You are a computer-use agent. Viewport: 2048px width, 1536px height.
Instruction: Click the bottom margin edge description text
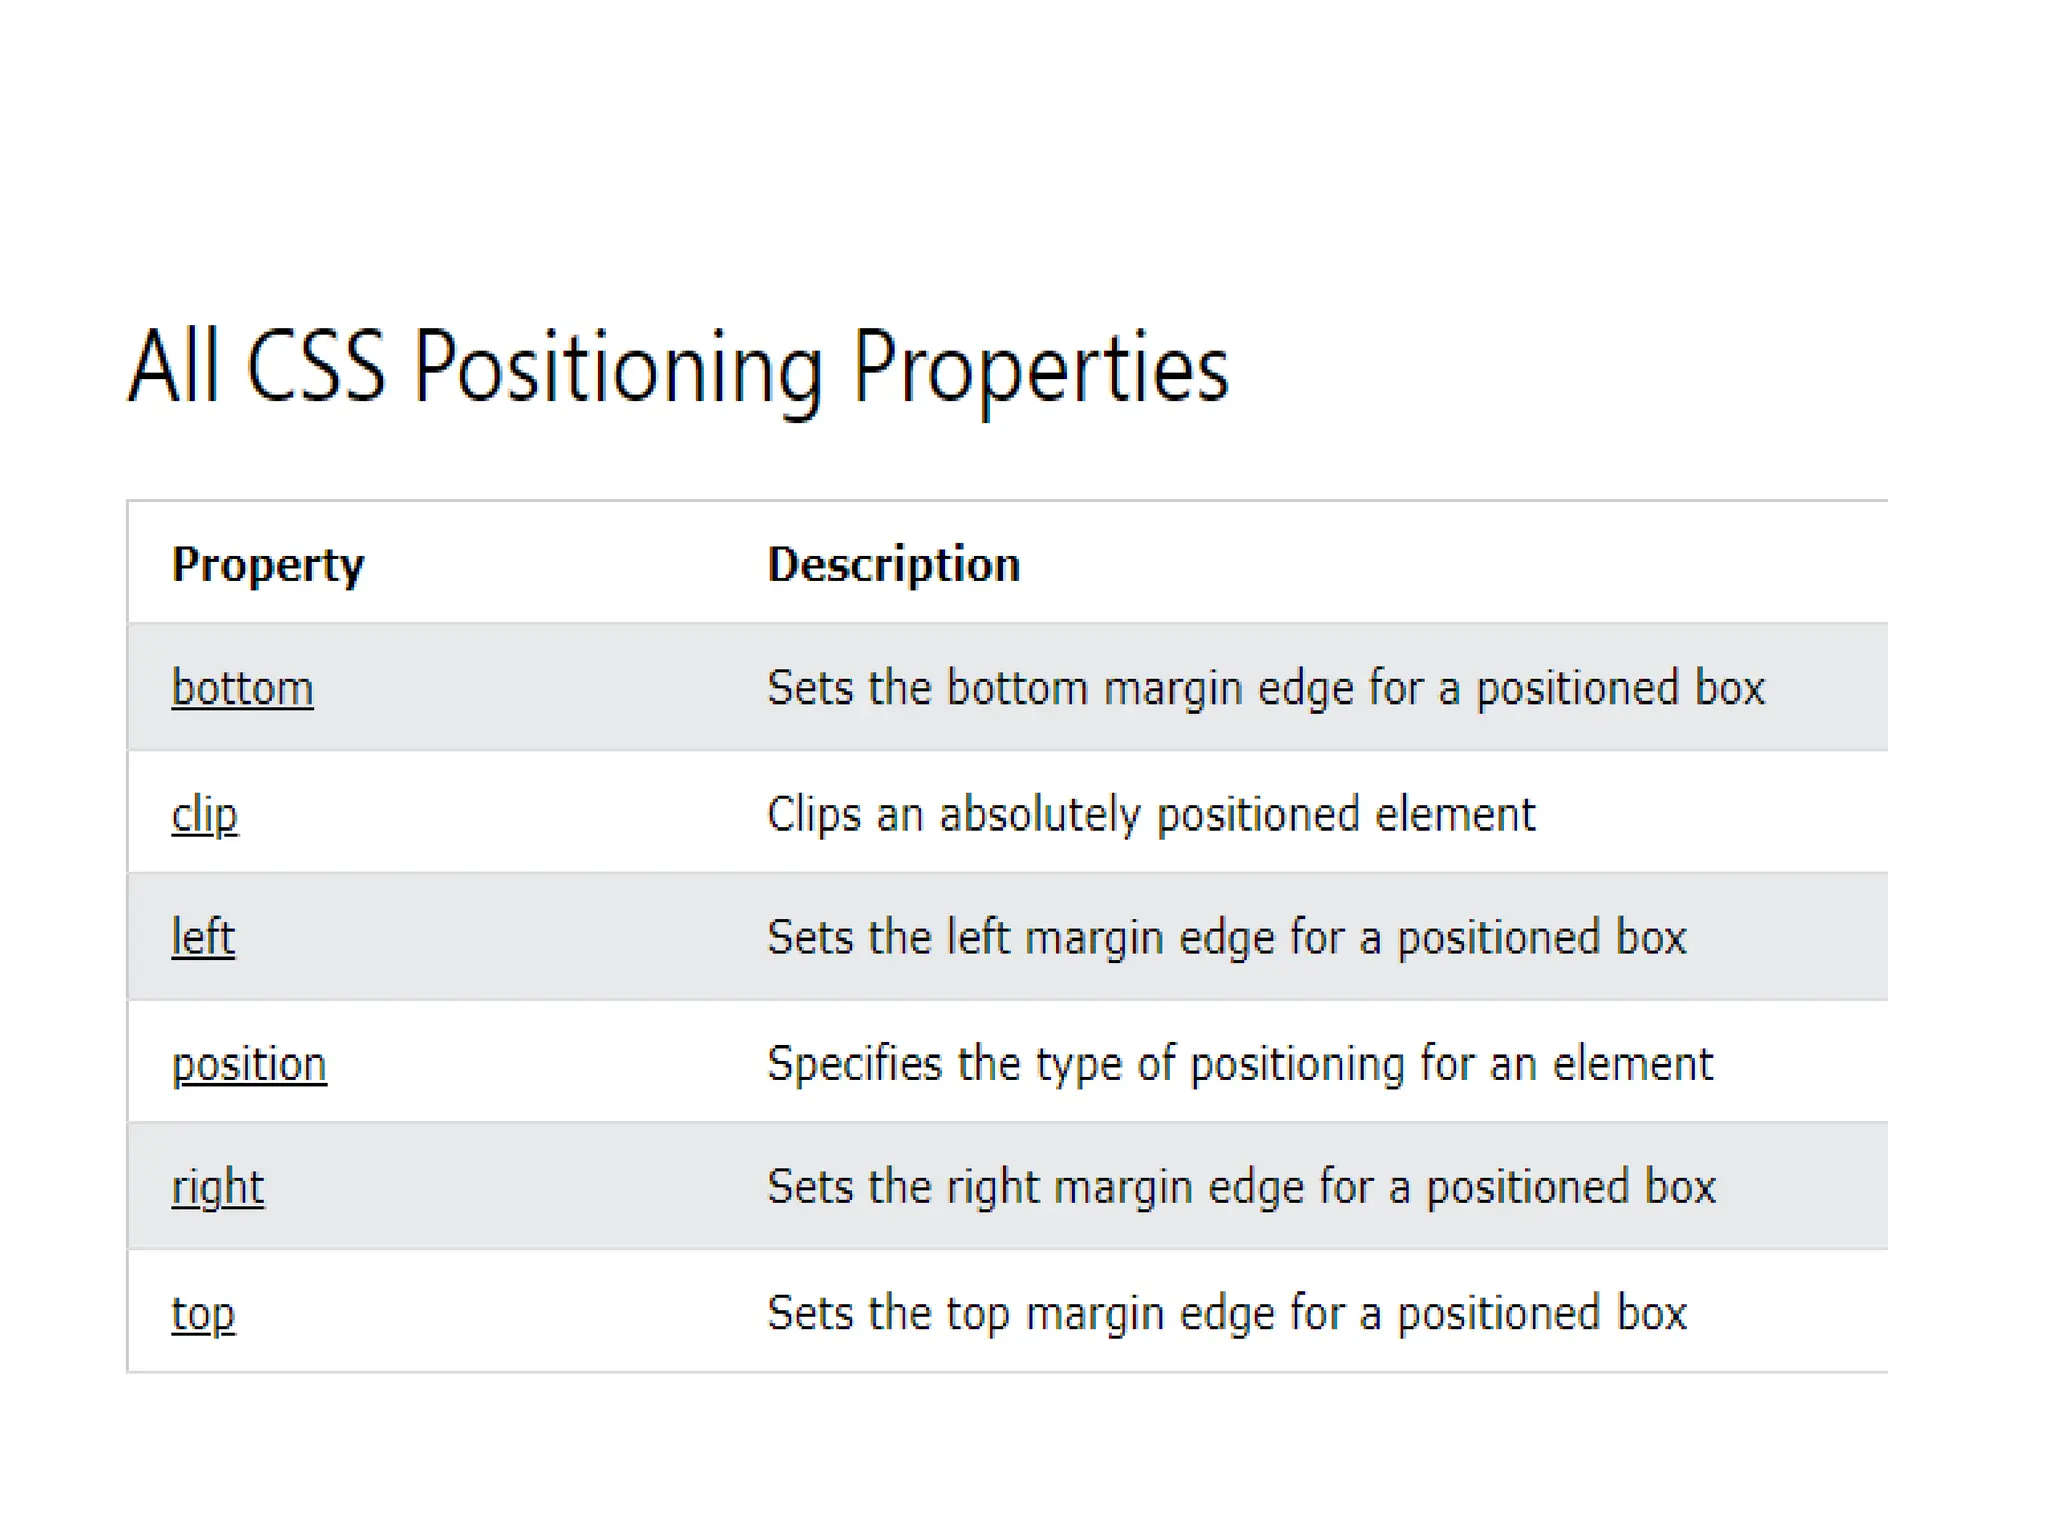(x=1265, y=688)
